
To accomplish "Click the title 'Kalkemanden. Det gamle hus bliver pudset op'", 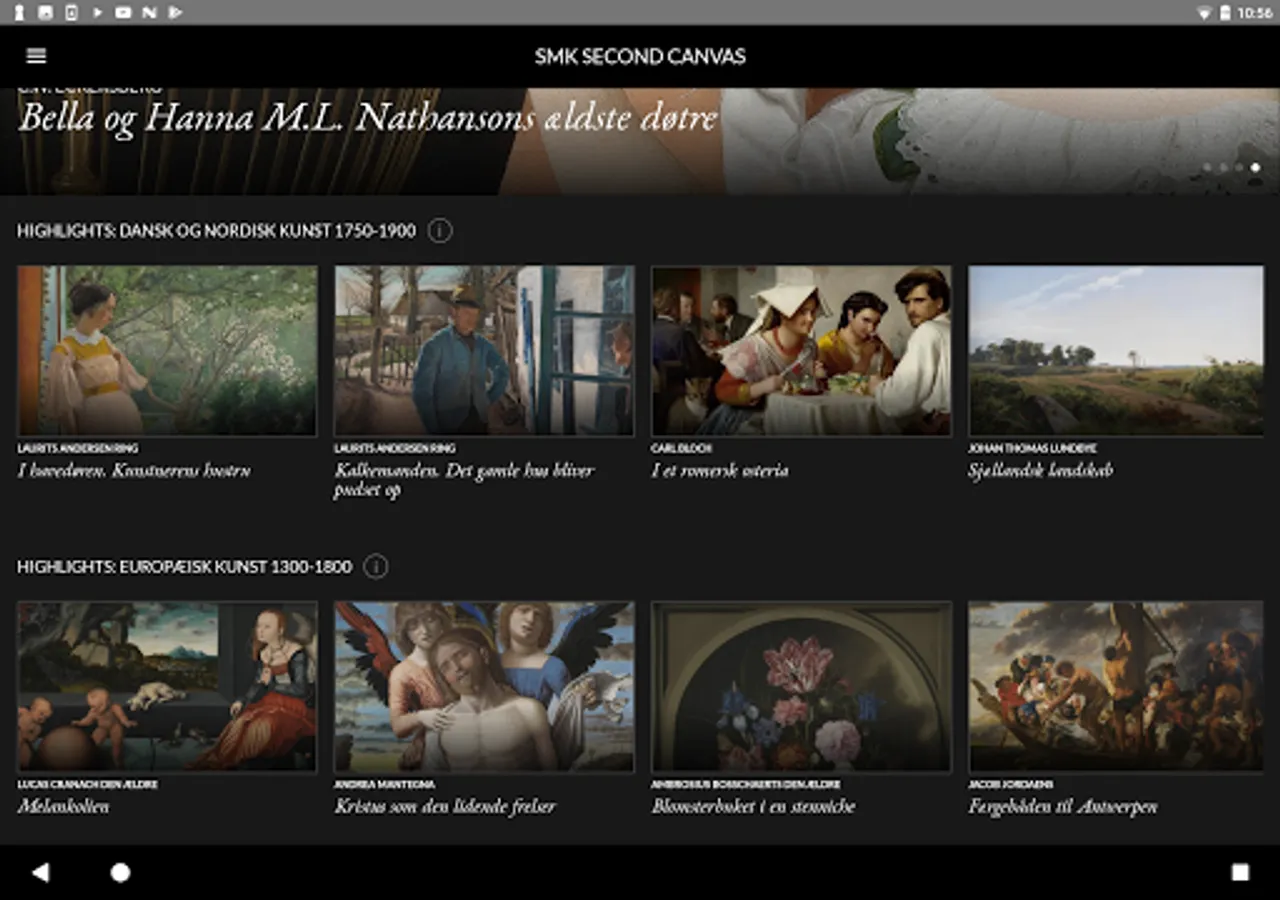I will tap(464, 480).
